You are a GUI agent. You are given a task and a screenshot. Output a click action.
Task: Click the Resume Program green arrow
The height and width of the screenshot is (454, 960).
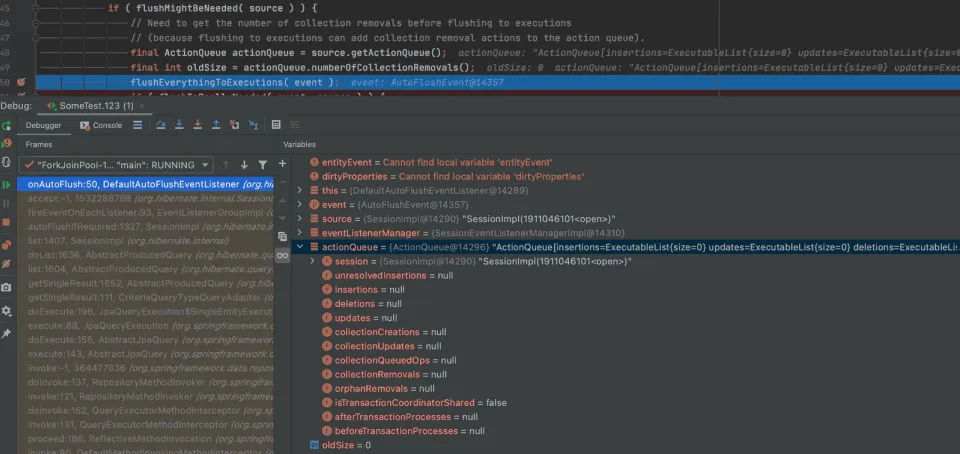[6, 184]
